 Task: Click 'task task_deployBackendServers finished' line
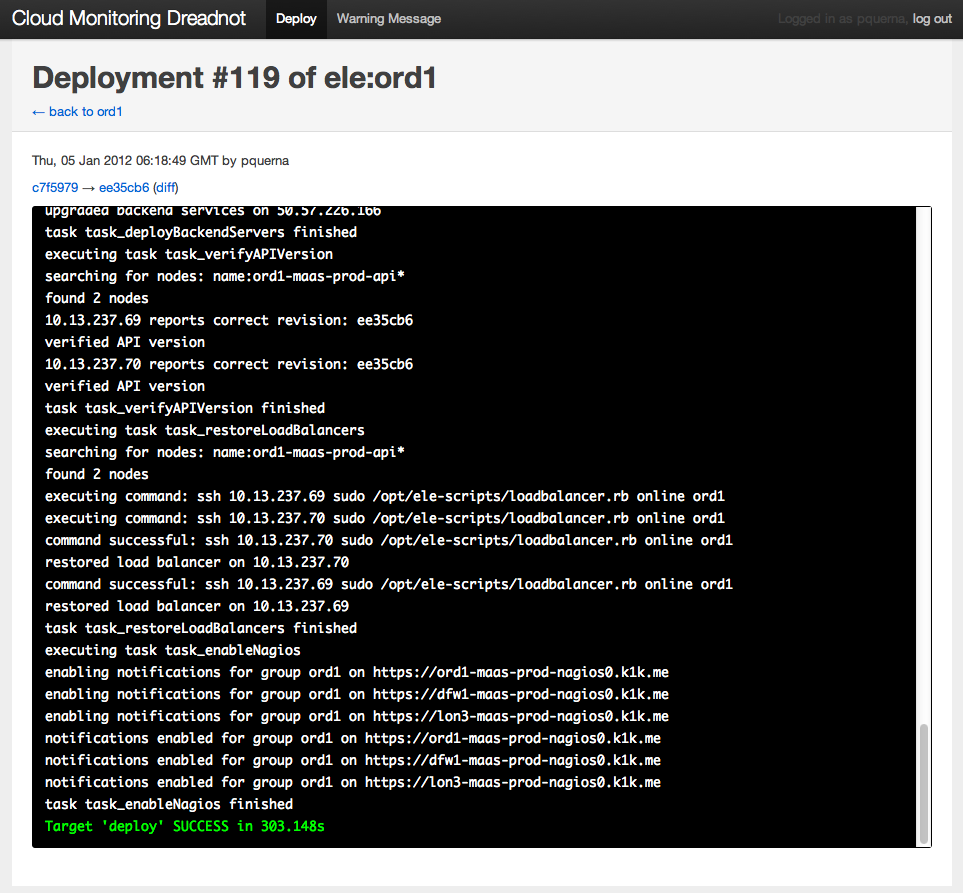[x=201, y=232]
